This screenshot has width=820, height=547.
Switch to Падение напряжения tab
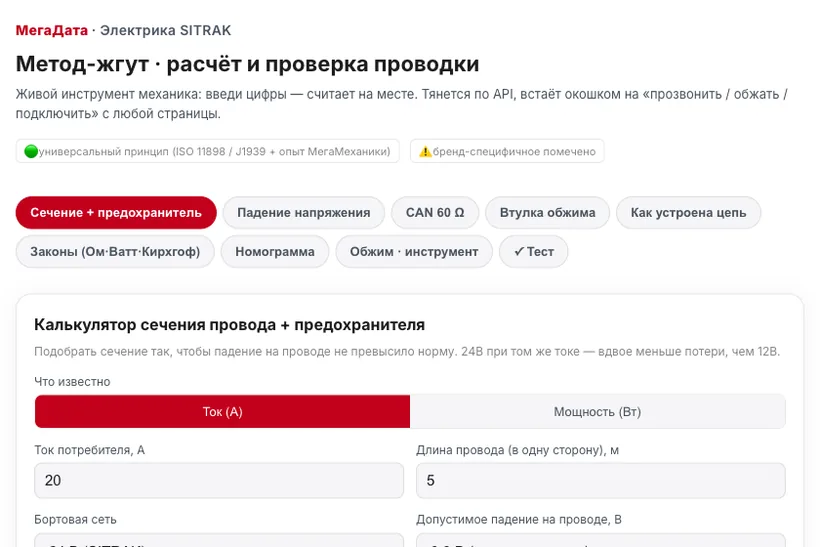(x=304, y=213)
